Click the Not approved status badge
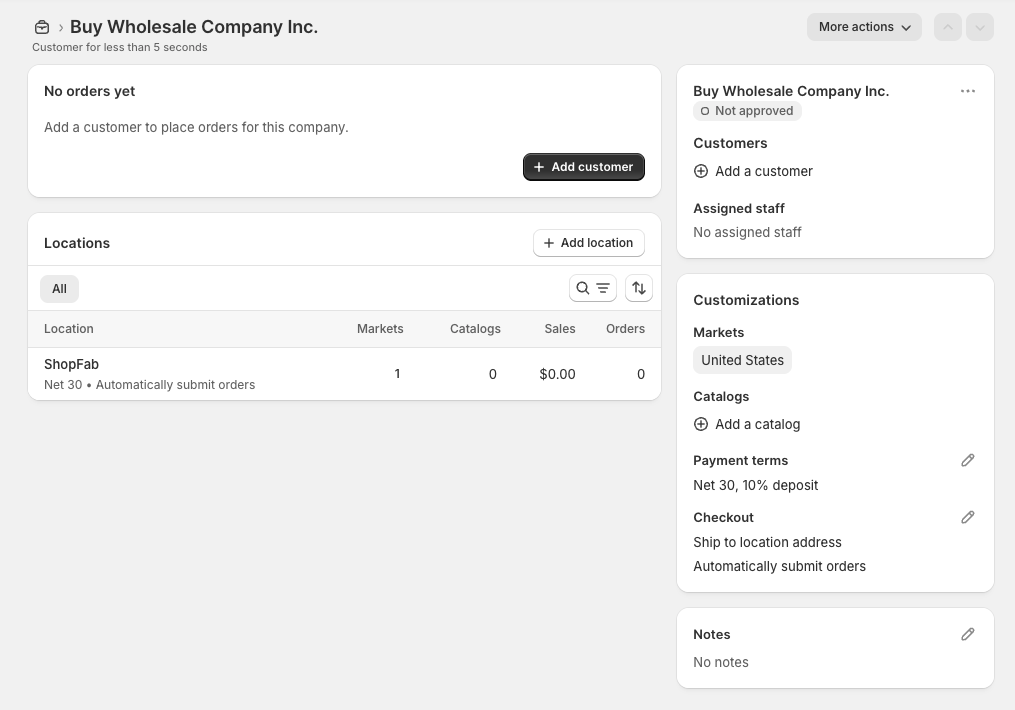1015x710 pixels. (747, 111)
